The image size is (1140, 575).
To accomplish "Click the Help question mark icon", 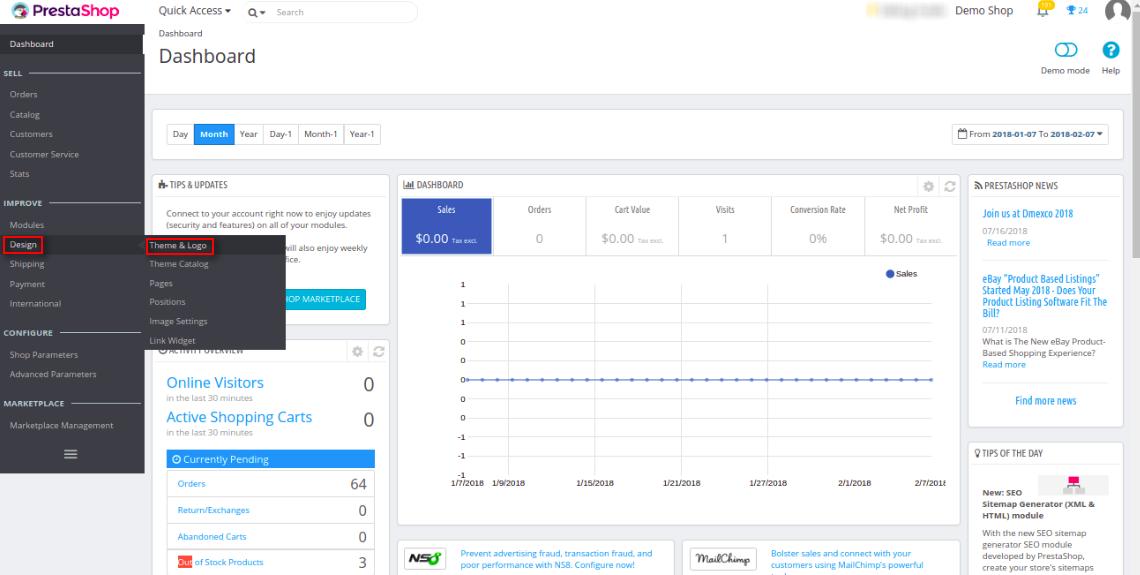I will click(1111, 52).
